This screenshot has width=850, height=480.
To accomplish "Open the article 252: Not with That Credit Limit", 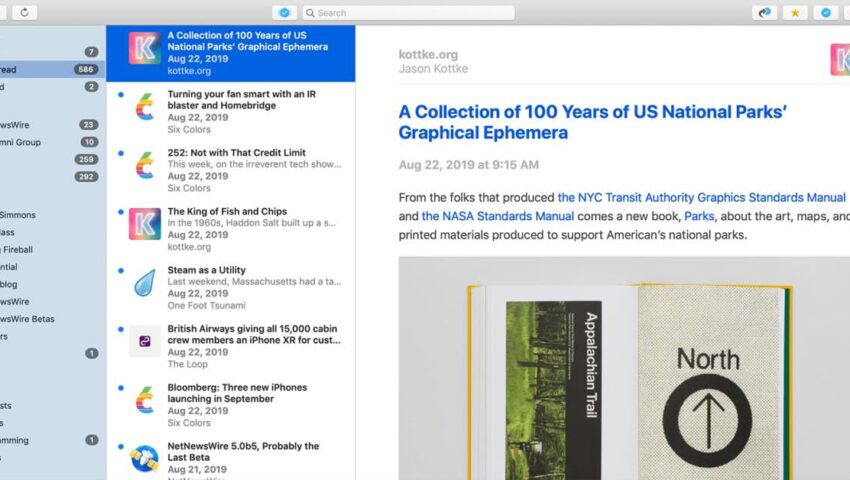I will pos(231,170).
